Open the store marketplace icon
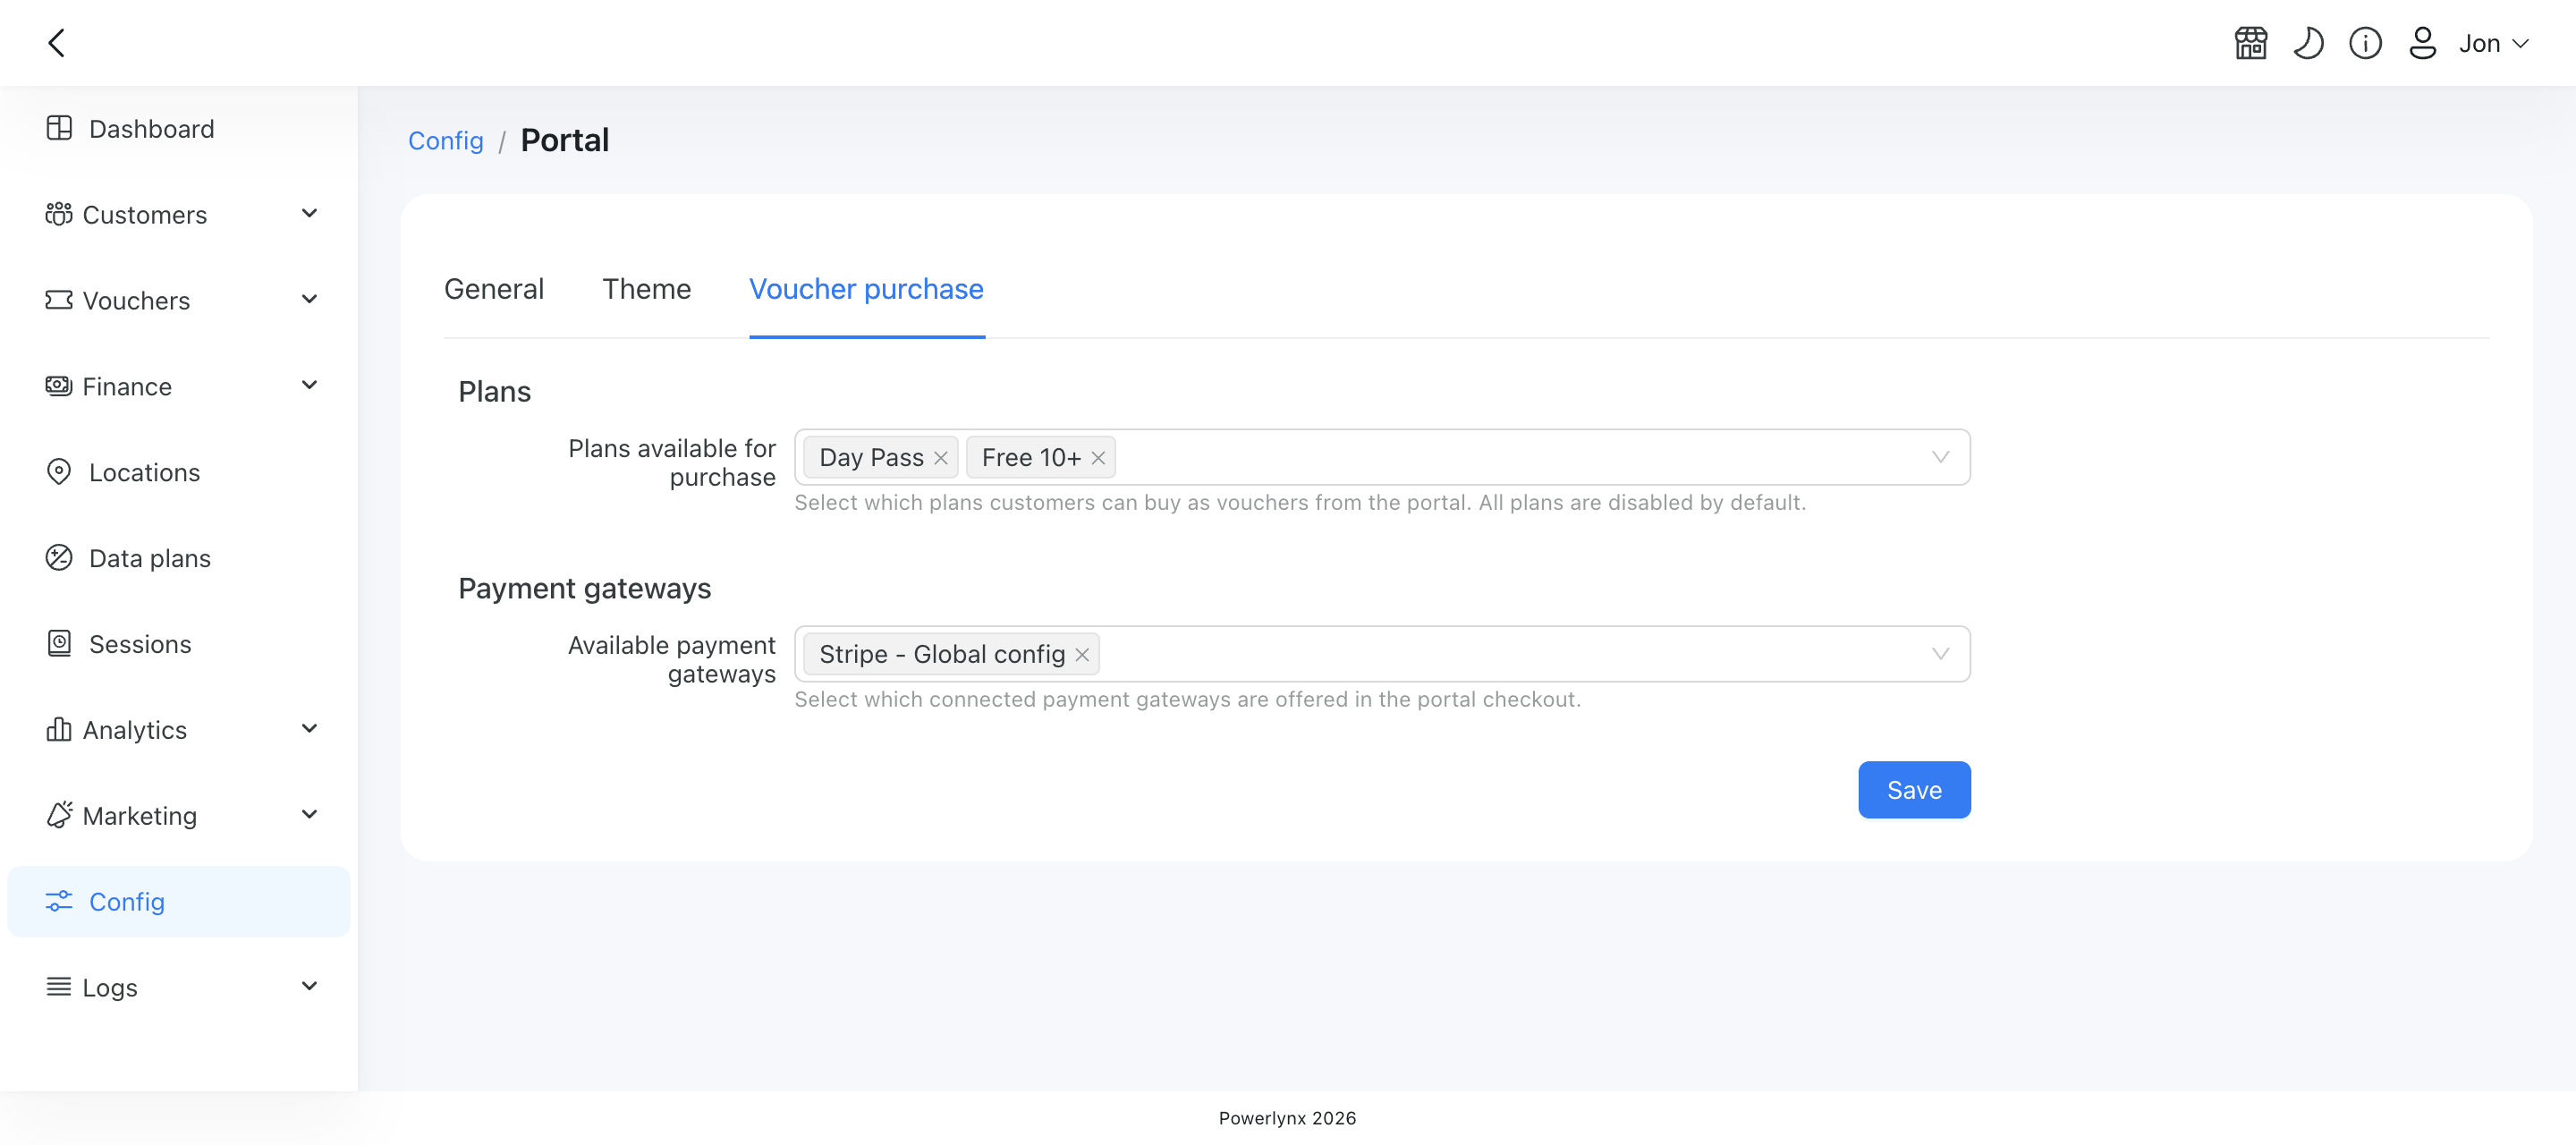 point(2250,43)
